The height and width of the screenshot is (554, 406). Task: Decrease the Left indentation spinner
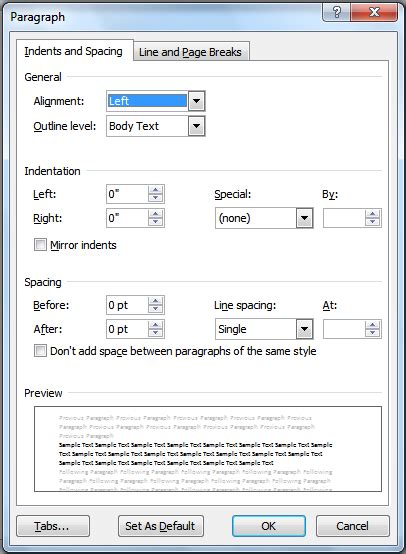tap(155, 198)
